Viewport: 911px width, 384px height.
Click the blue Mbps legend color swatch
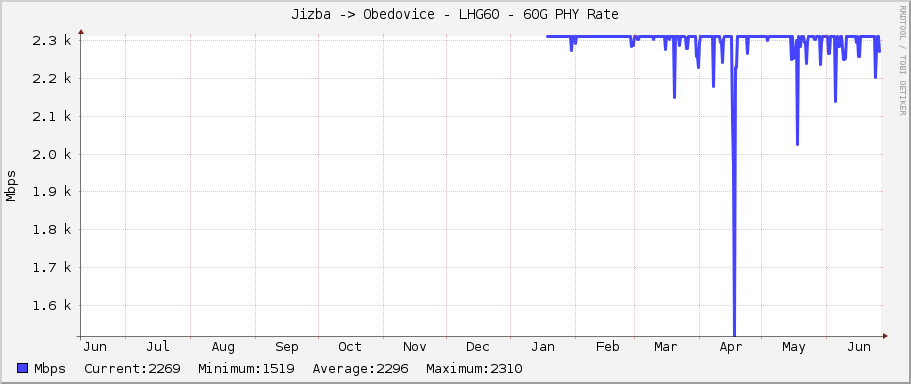pos(23,368)
